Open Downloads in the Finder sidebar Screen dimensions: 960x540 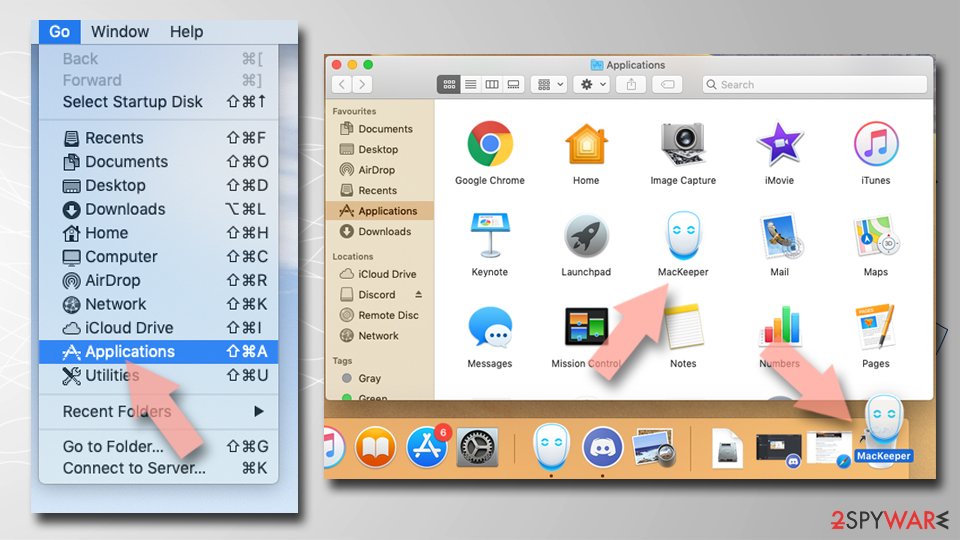(x=380, y=231)
